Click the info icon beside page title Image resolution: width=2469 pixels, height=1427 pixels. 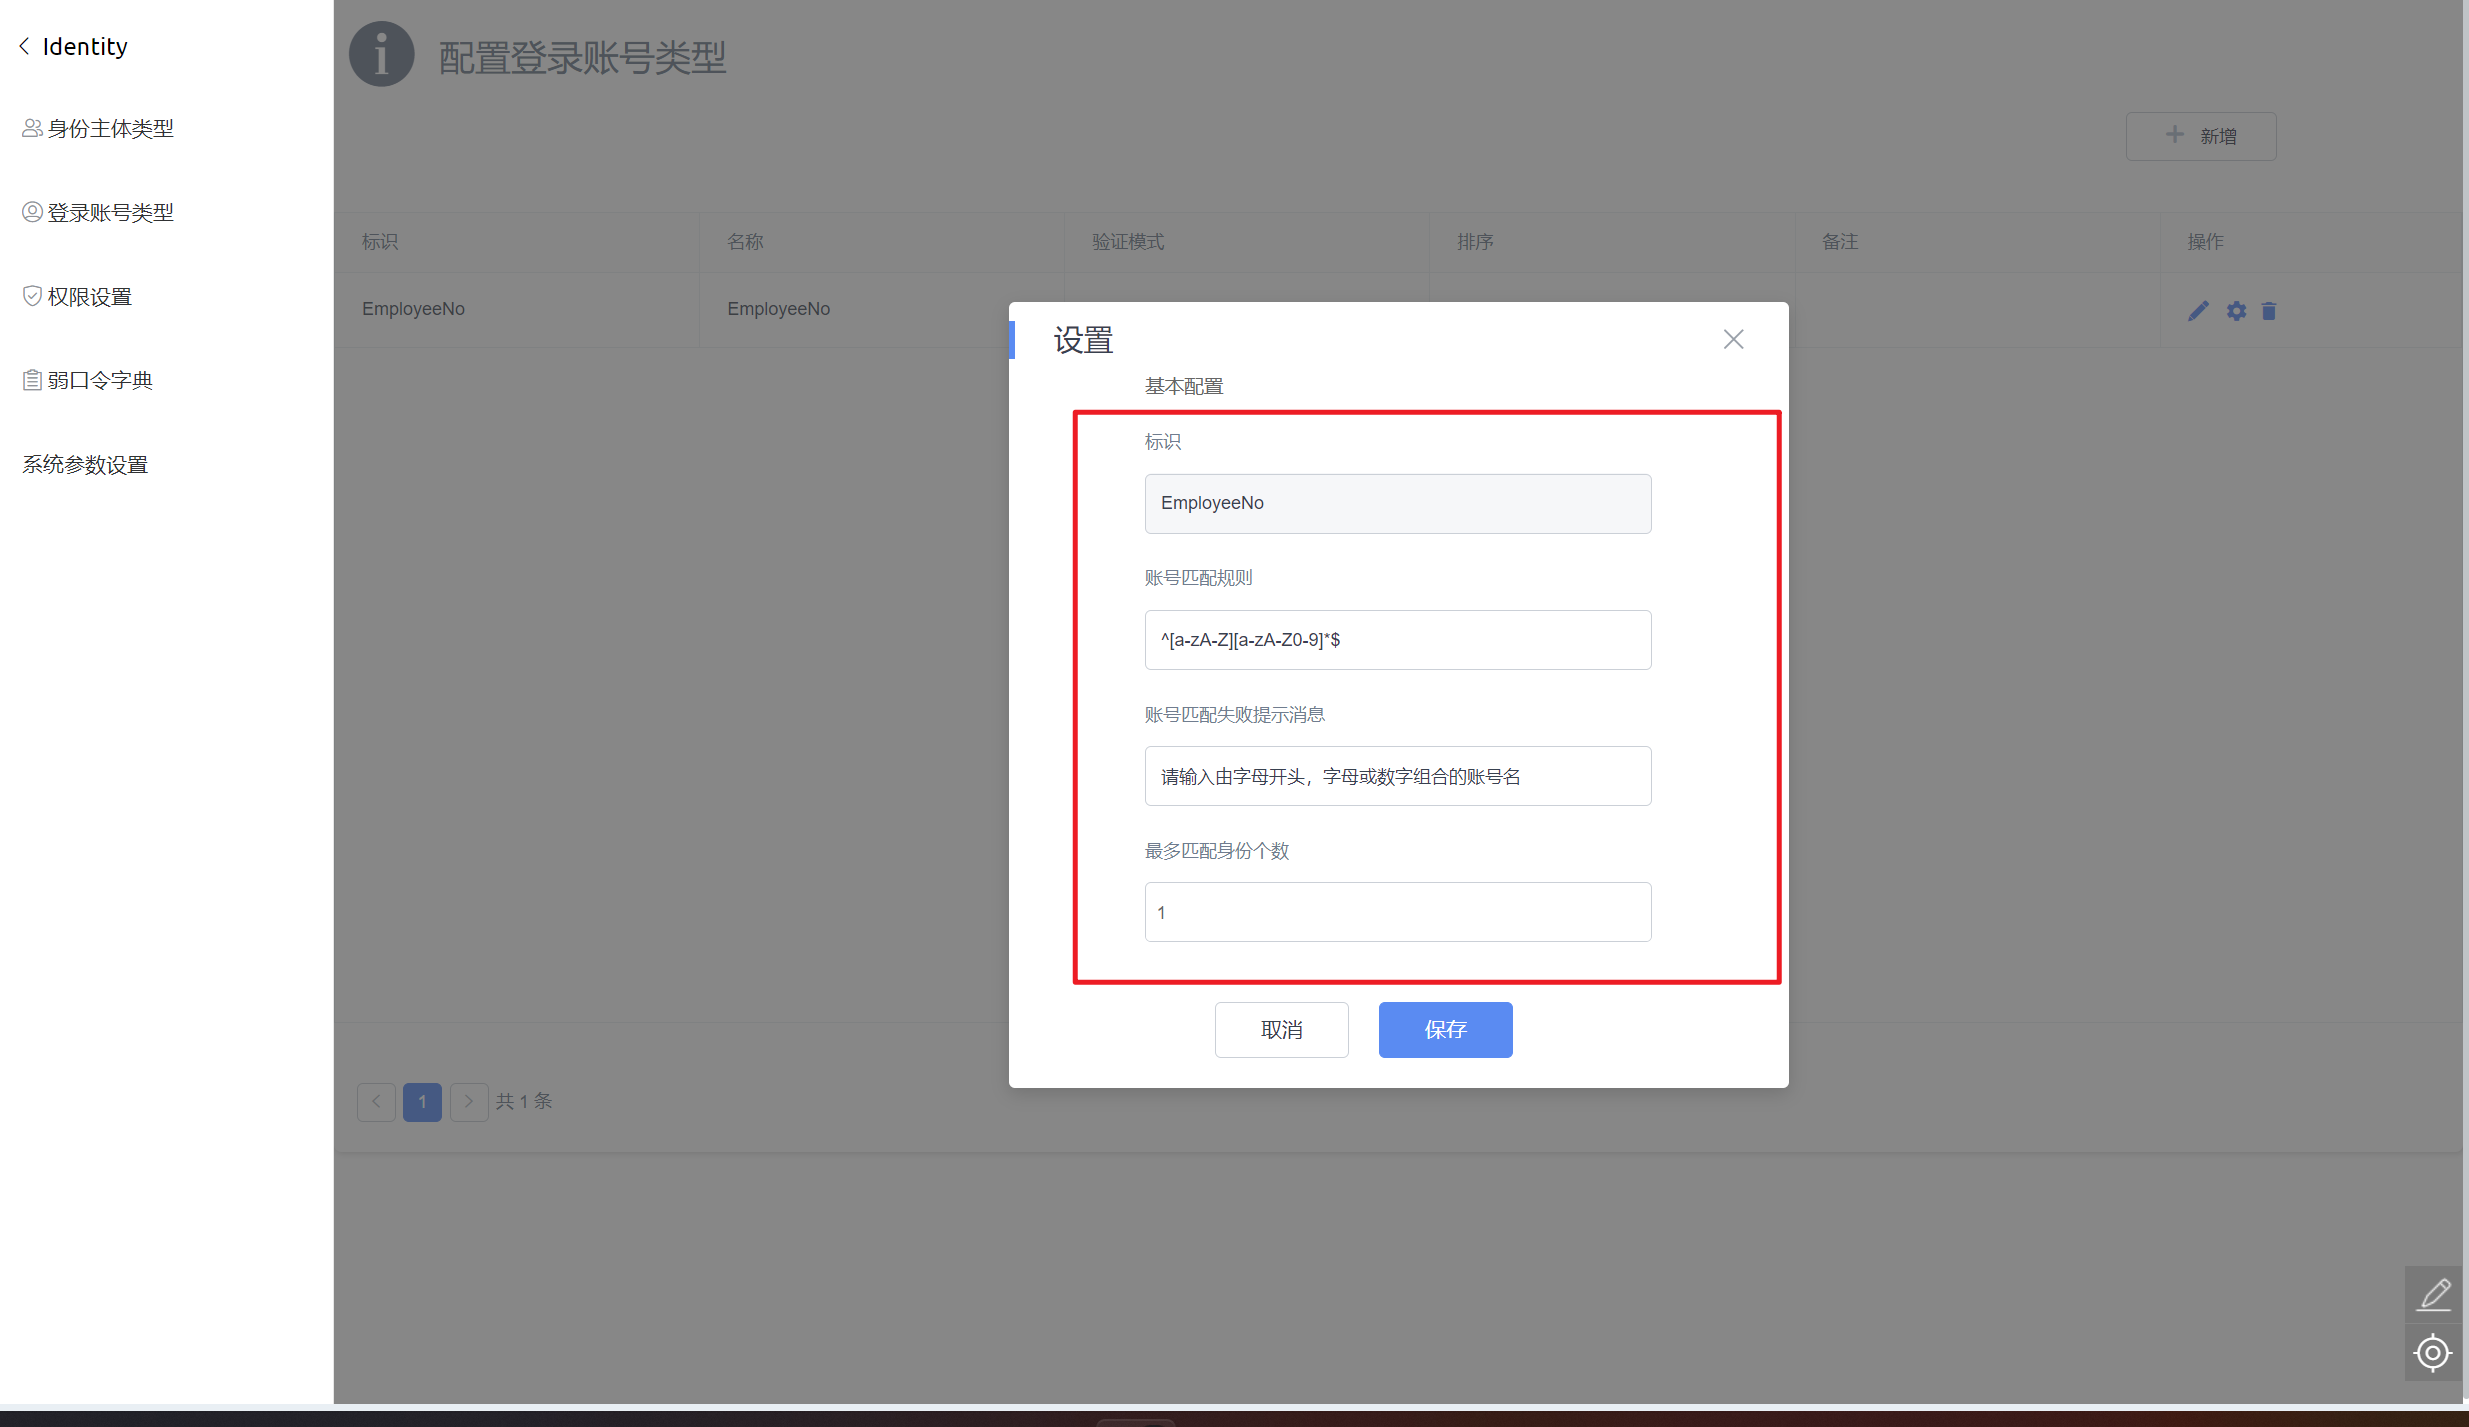click(x=381, y=55)
